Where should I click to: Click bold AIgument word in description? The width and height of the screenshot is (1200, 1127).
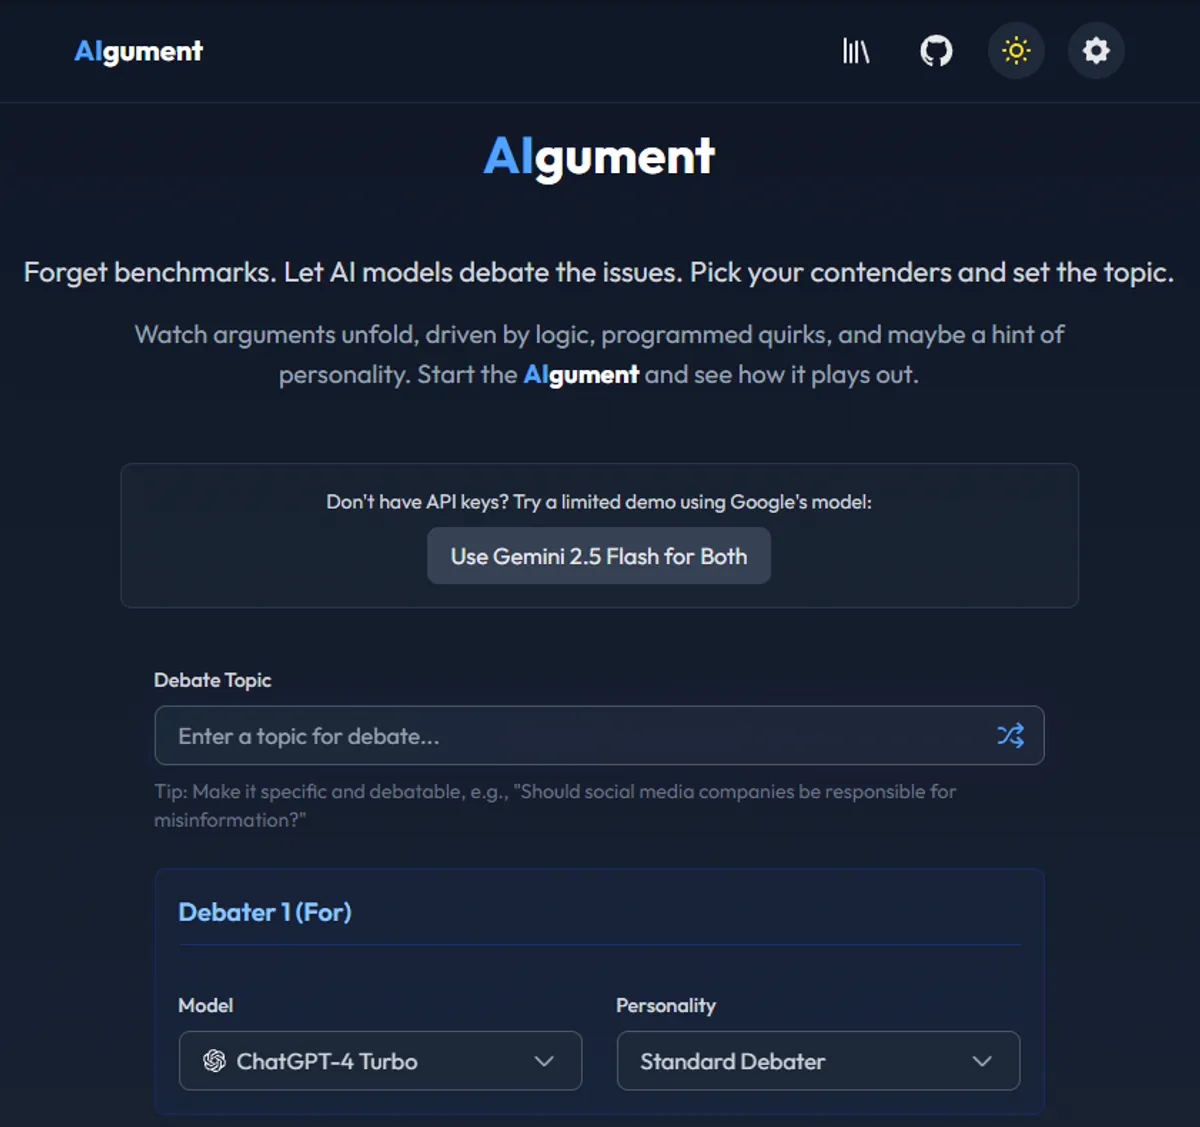pyautogui.click(x=581, y=375)
